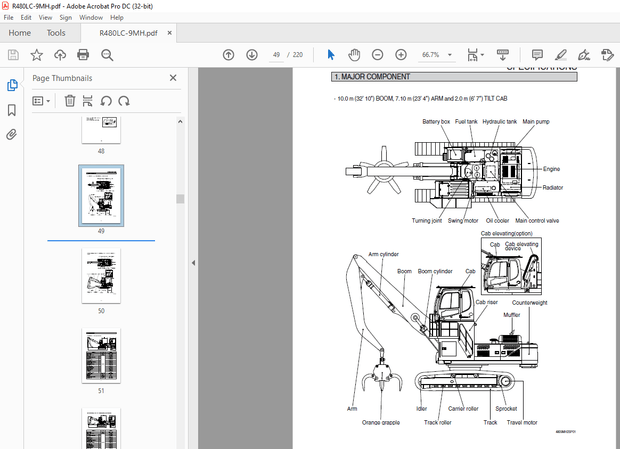This screenshot has width=620, height=449.
Task: Select page 48 thumbnail
Action: click(x=101, y=130)
